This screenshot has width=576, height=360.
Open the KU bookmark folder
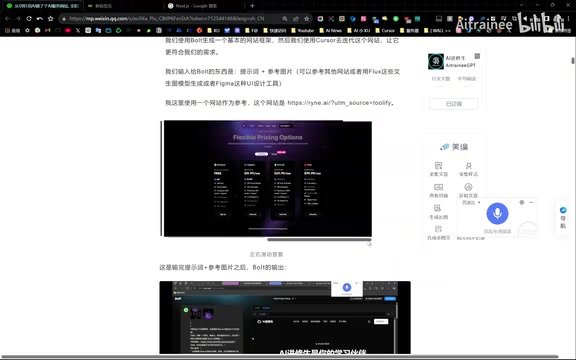[x=213, y=30]
